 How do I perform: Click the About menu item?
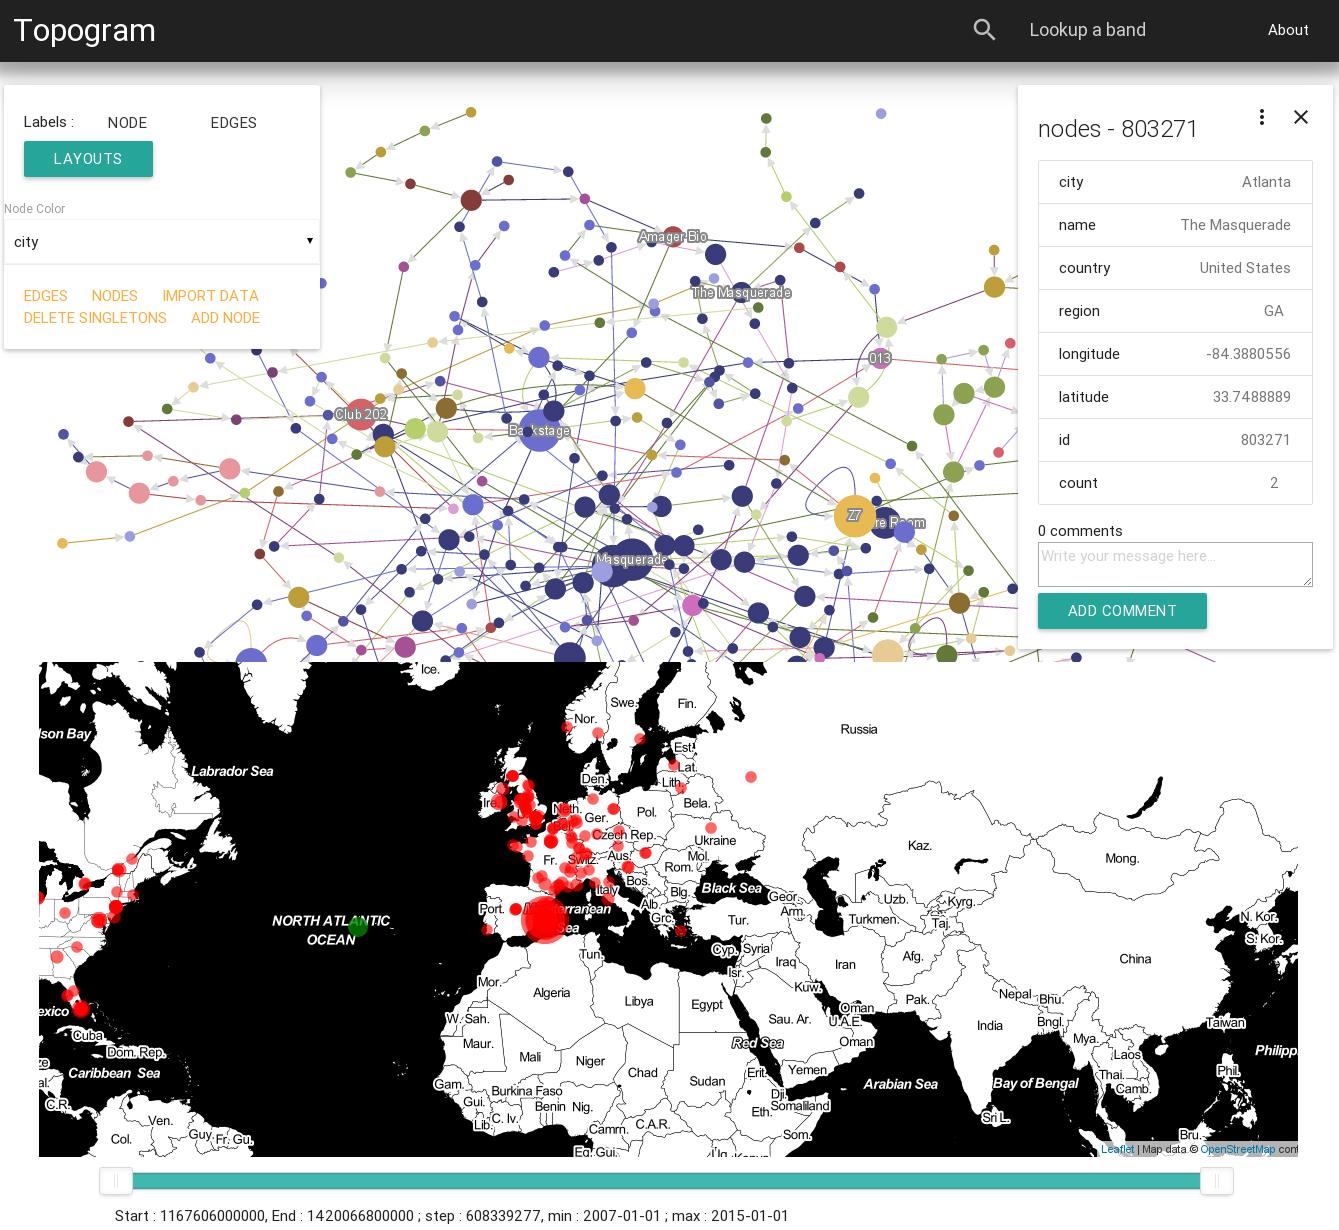(1287, 30)
